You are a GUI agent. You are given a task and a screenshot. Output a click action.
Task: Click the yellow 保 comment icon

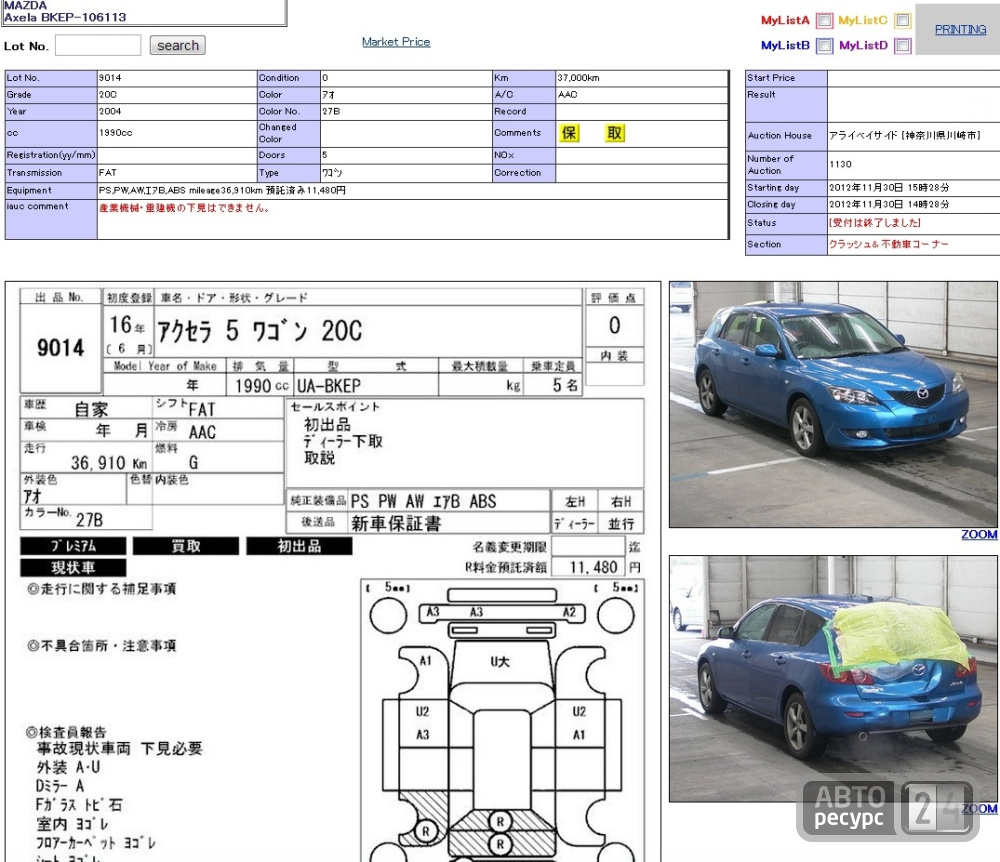tap(569, 133)
